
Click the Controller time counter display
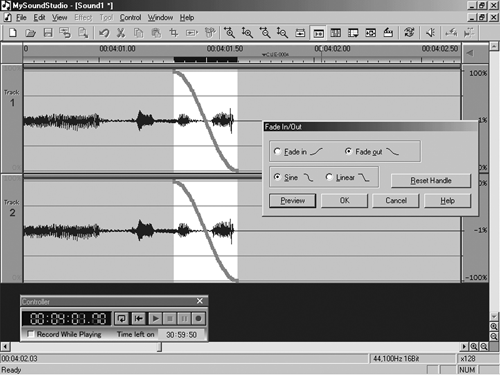68,318
